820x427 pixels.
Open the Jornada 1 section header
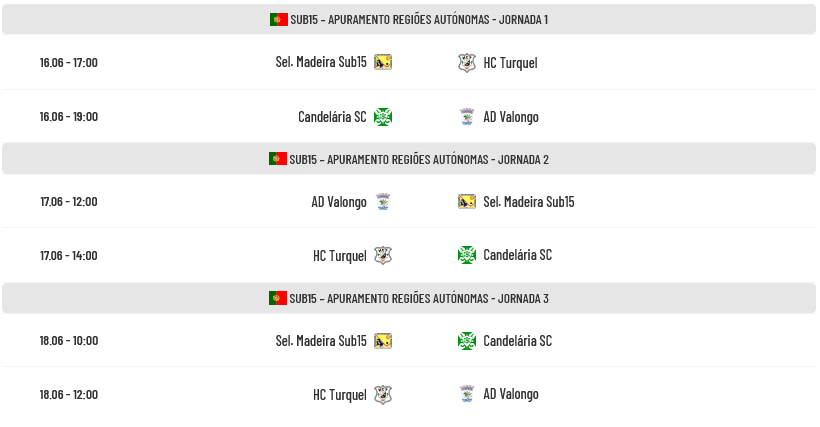[x=409, y=19]
